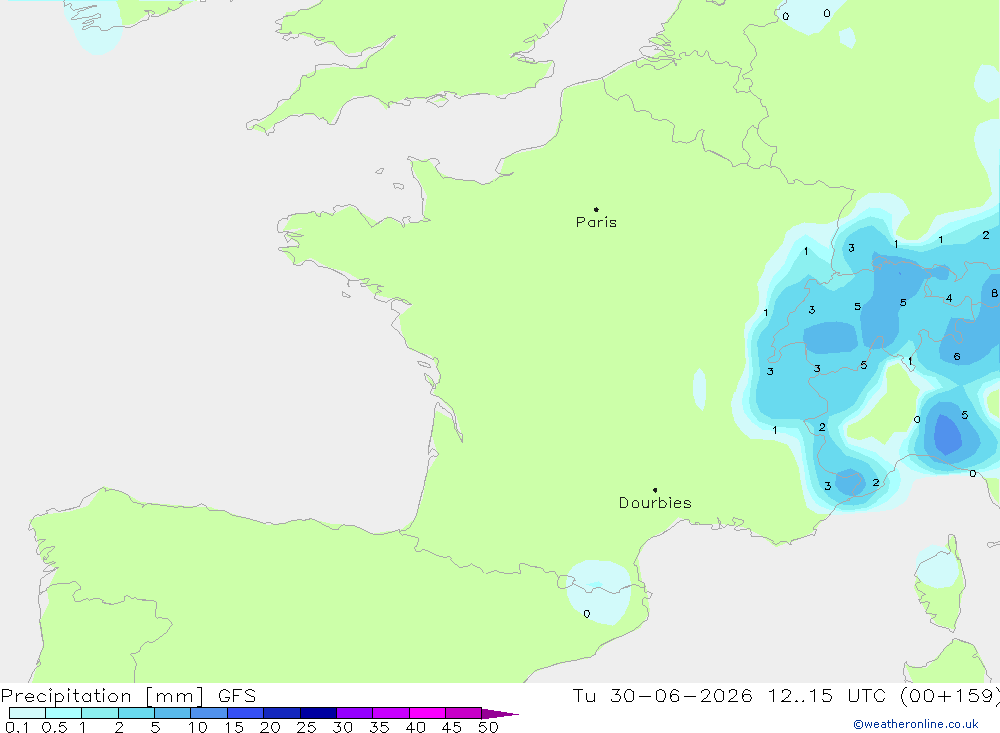Click the forecast step '(00+159)' text
This screenshot has width=1000, height=733.
pyautogui.click(x=950, y=695)
